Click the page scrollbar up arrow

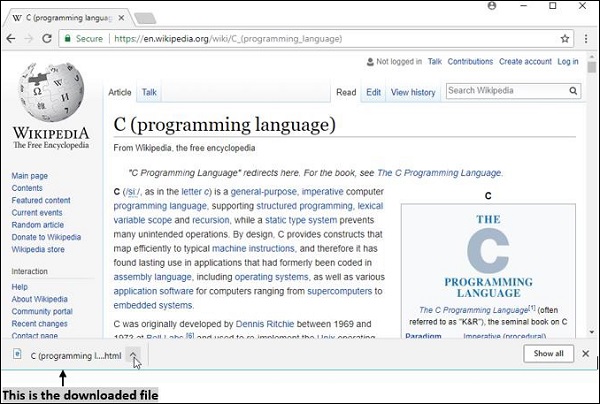click(592, 56)
